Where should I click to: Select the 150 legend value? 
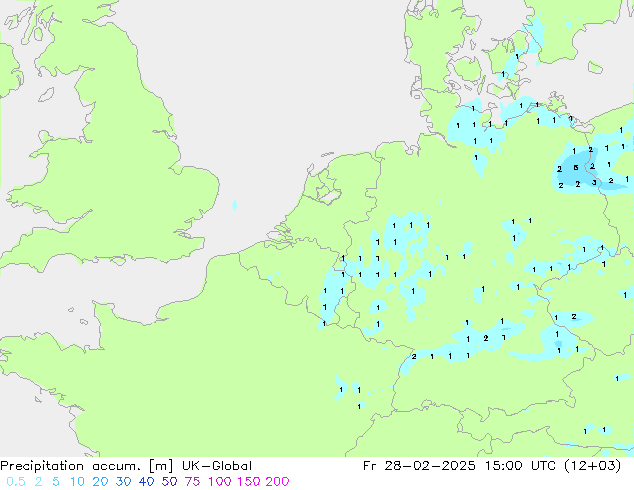248,482
